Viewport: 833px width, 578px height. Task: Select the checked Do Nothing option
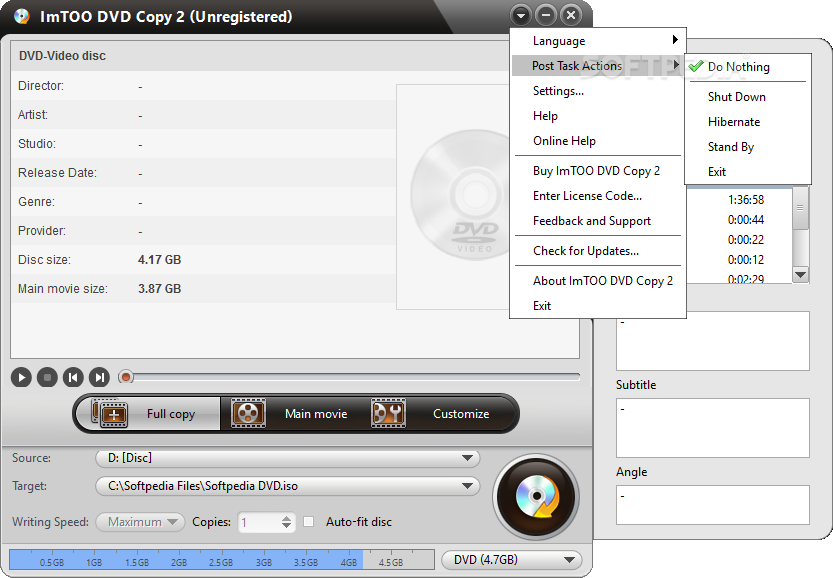[747, 67]
